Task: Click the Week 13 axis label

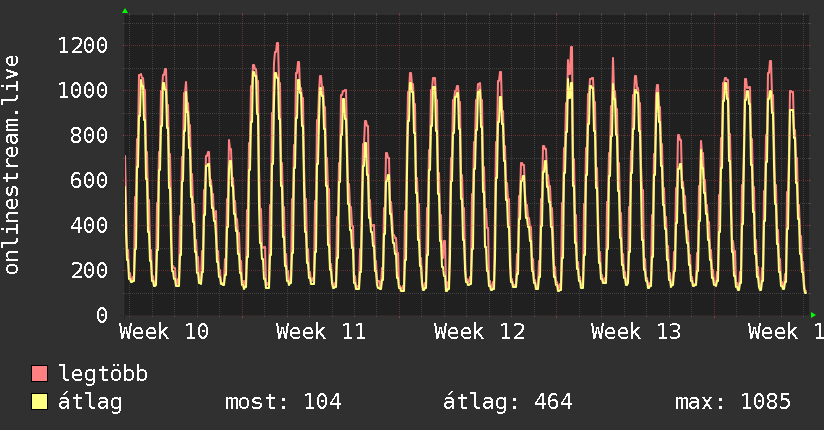Action: (636, 332)
